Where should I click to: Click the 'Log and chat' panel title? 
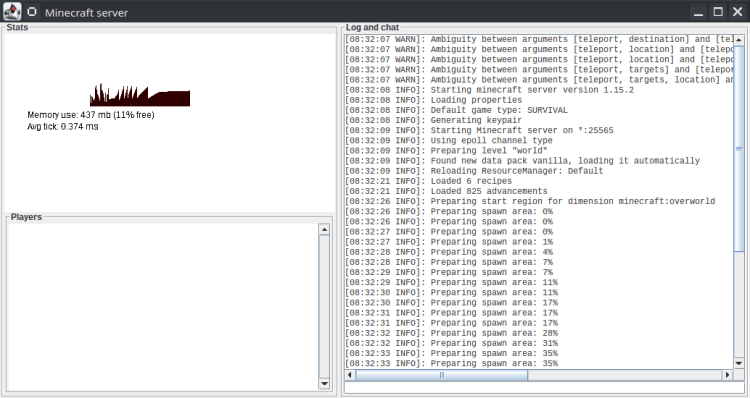[x=372, y=27]
